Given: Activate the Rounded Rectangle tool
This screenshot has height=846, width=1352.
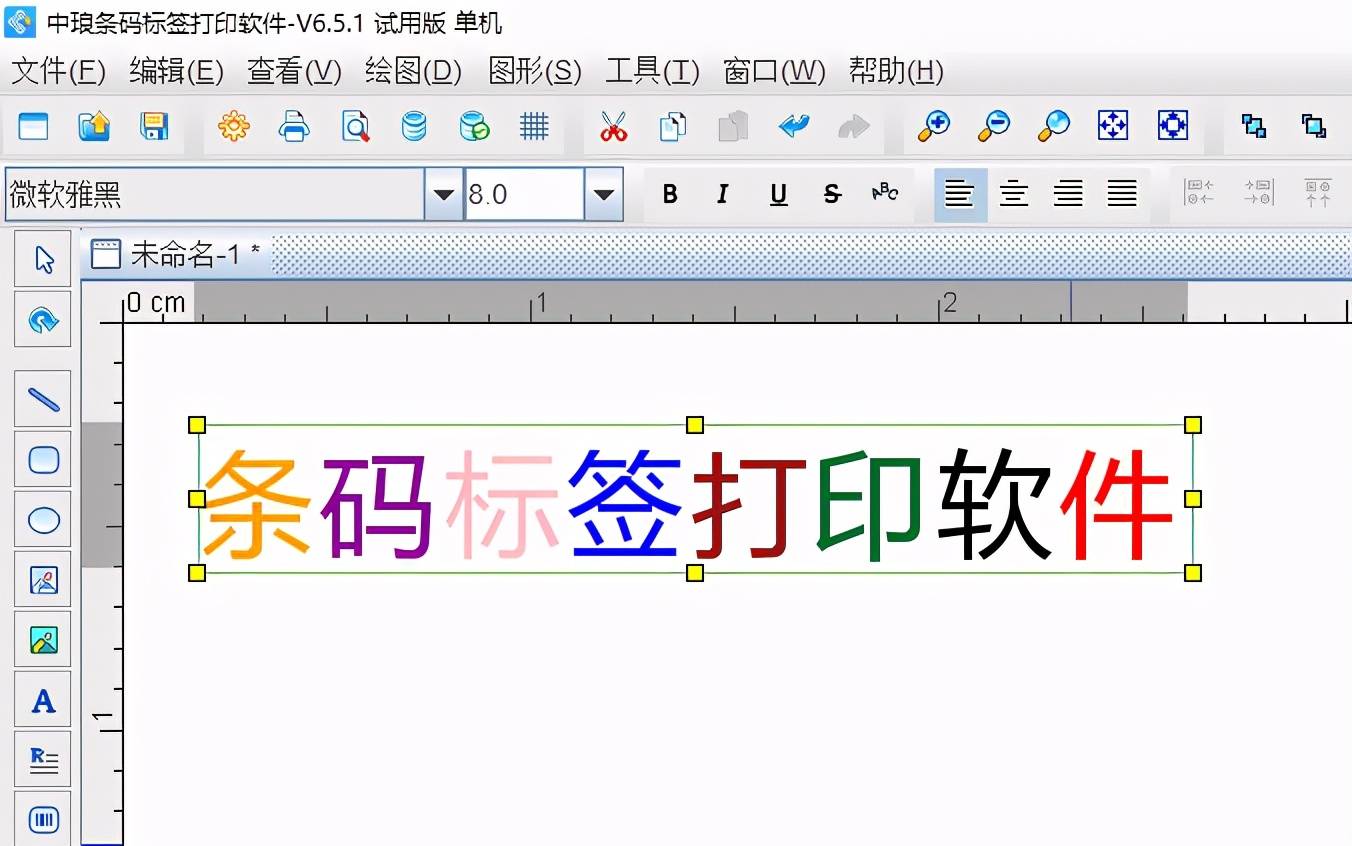Looking at the screenshot, I should point(42,459).
